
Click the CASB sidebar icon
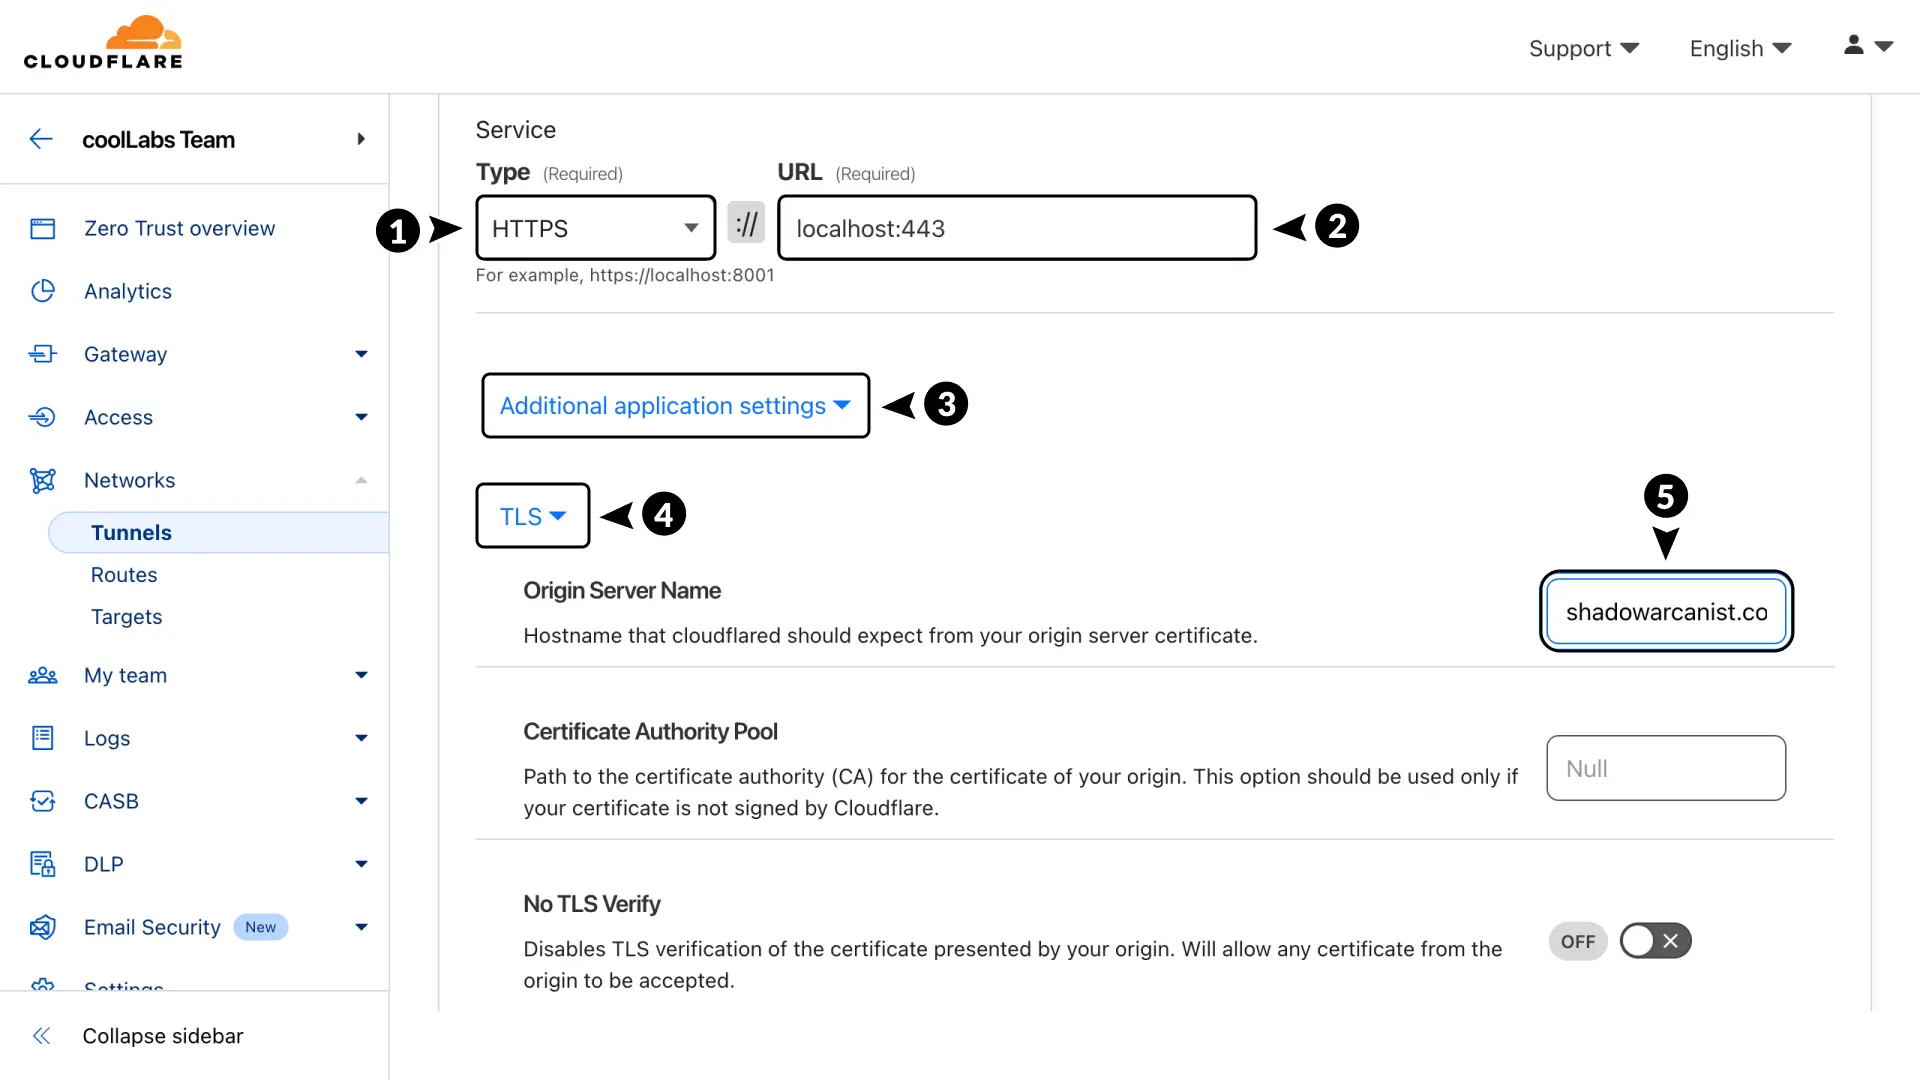click(x=43, y=801)
